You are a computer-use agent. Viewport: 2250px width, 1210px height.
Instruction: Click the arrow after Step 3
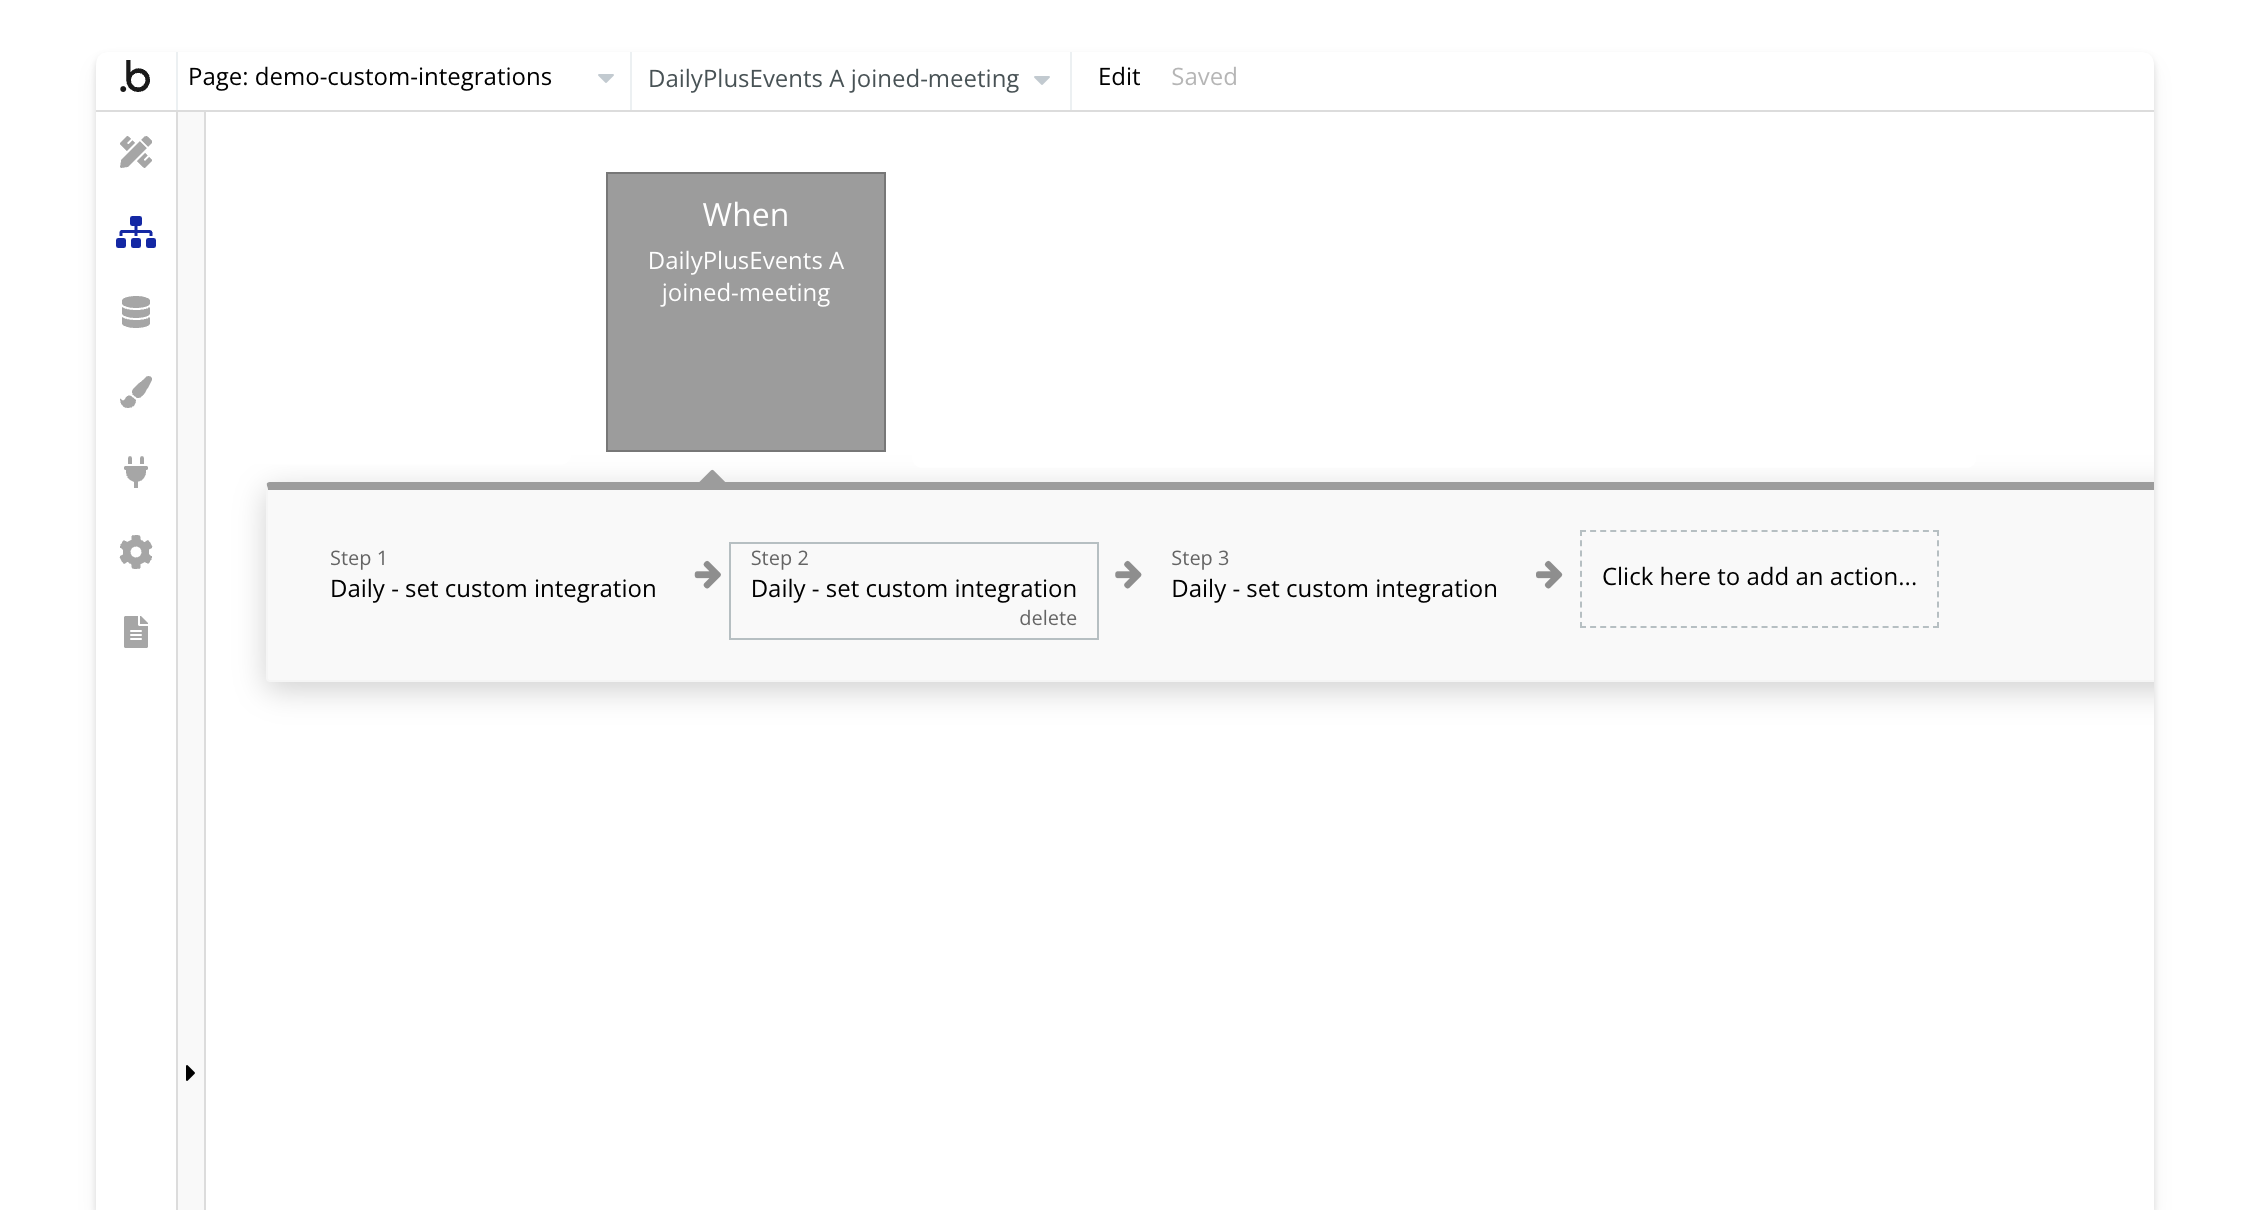click(1549, 574)
